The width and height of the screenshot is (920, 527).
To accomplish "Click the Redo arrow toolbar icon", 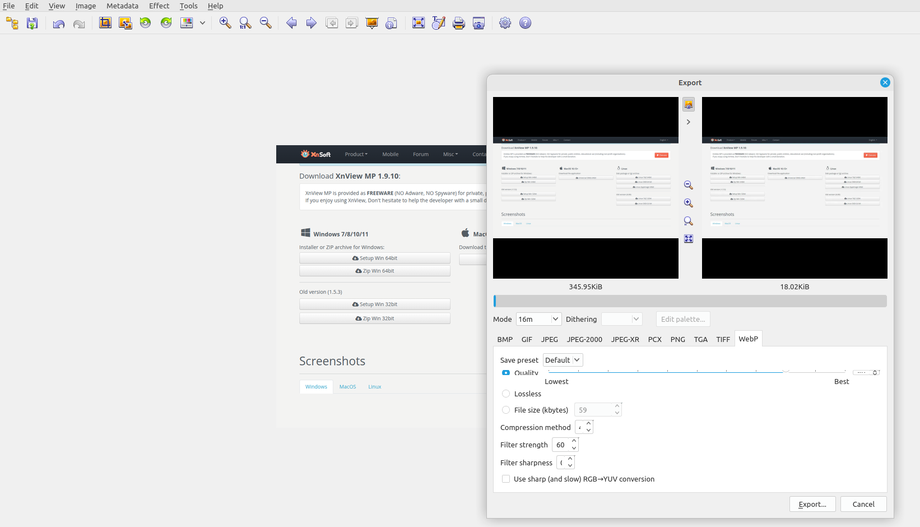I will (79, 23).
